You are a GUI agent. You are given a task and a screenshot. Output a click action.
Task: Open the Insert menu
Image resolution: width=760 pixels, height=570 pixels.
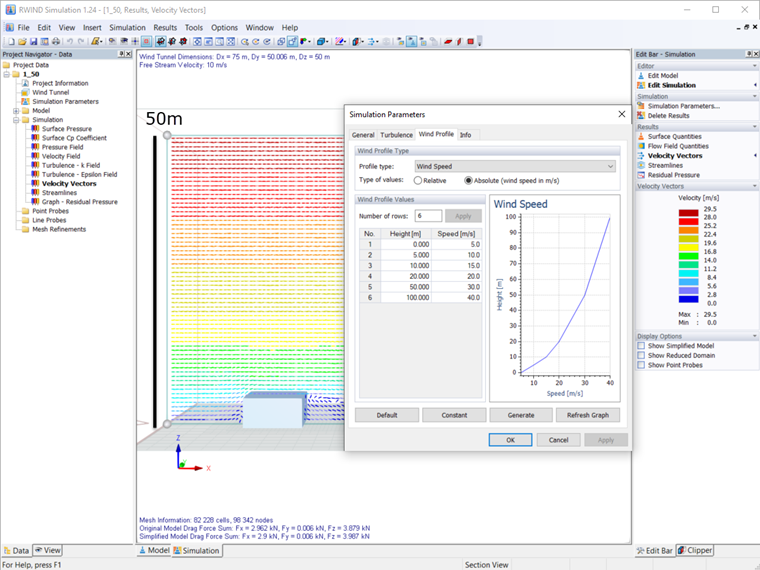[x=92, y=28]
